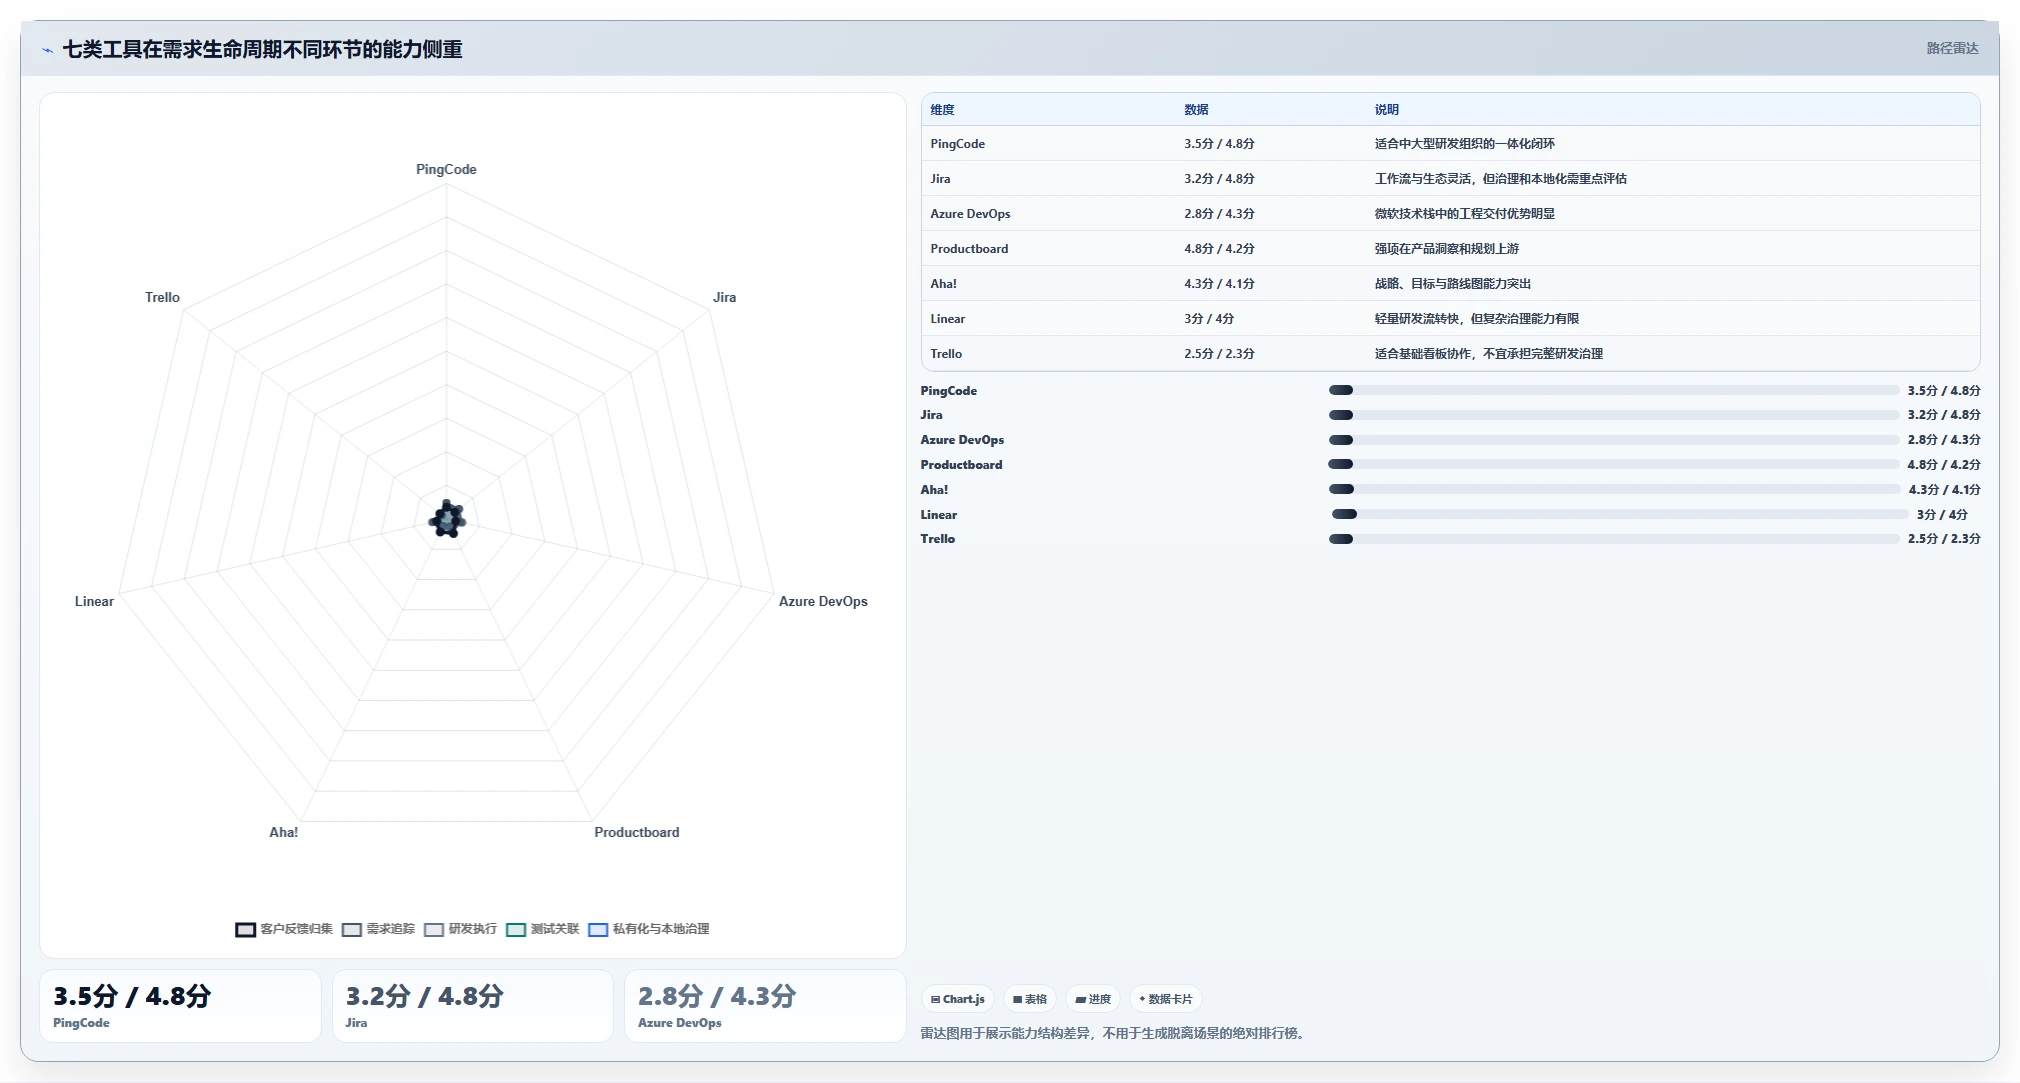Click the Jira progress bar
Image resolution: width=2020 pixels, height=1083 pixels.
coord(1614,415)
